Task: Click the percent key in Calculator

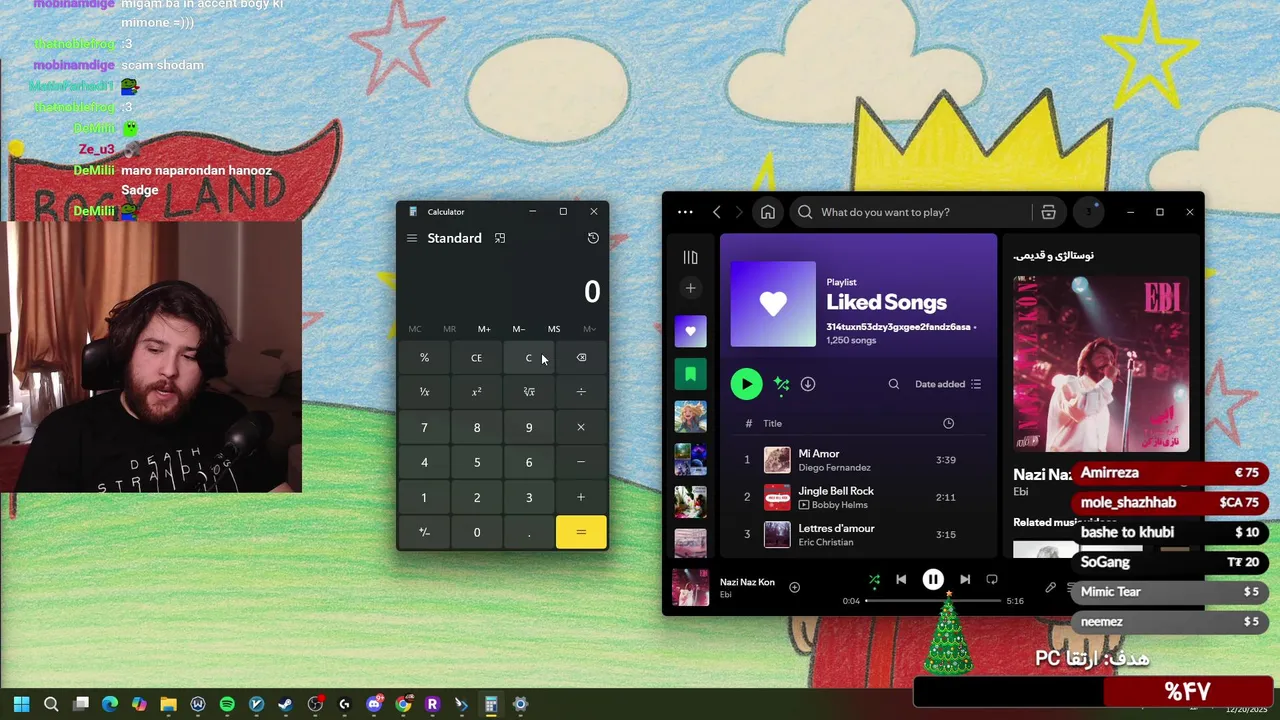Action: point(424,358)
